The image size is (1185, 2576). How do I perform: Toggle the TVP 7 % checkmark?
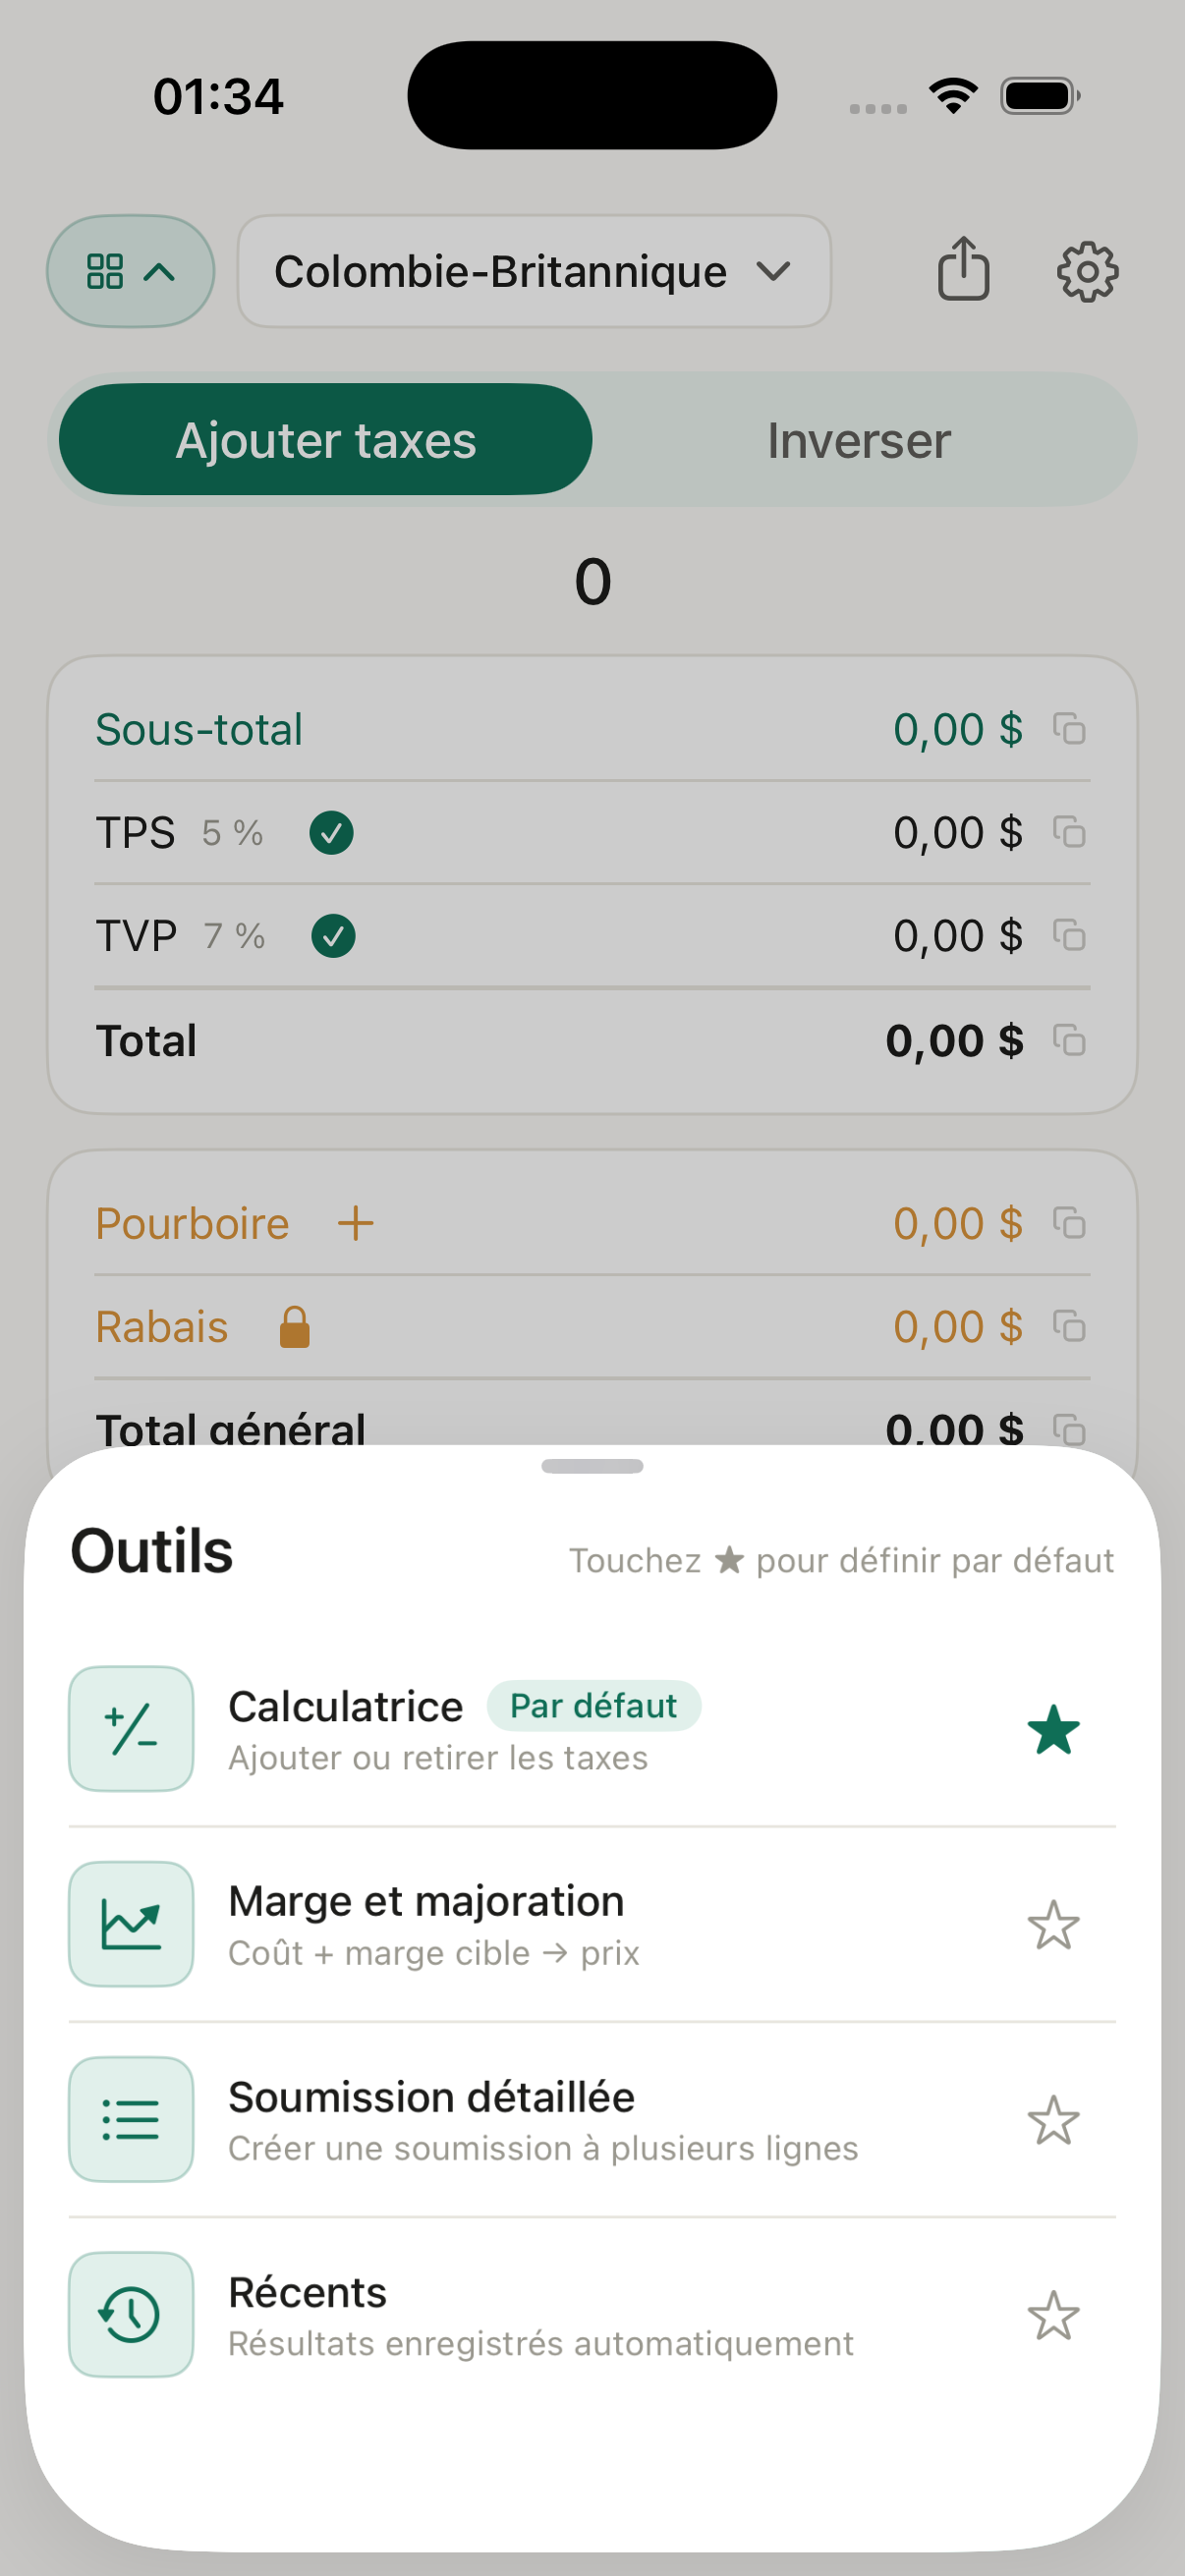click(333, 936)
